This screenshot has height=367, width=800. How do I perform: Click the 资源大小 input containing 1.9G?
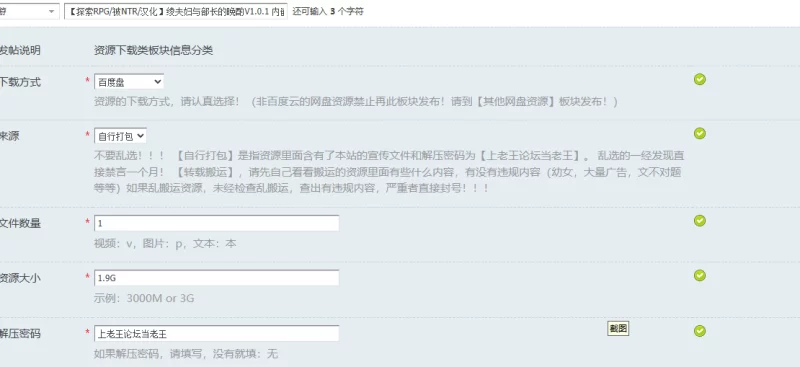click(x=216, y=278)
